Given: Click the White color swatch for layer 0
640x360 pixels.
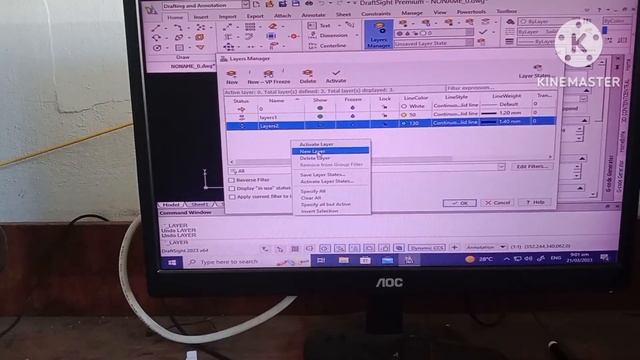Looking at the screenshot, I should 404,106.
